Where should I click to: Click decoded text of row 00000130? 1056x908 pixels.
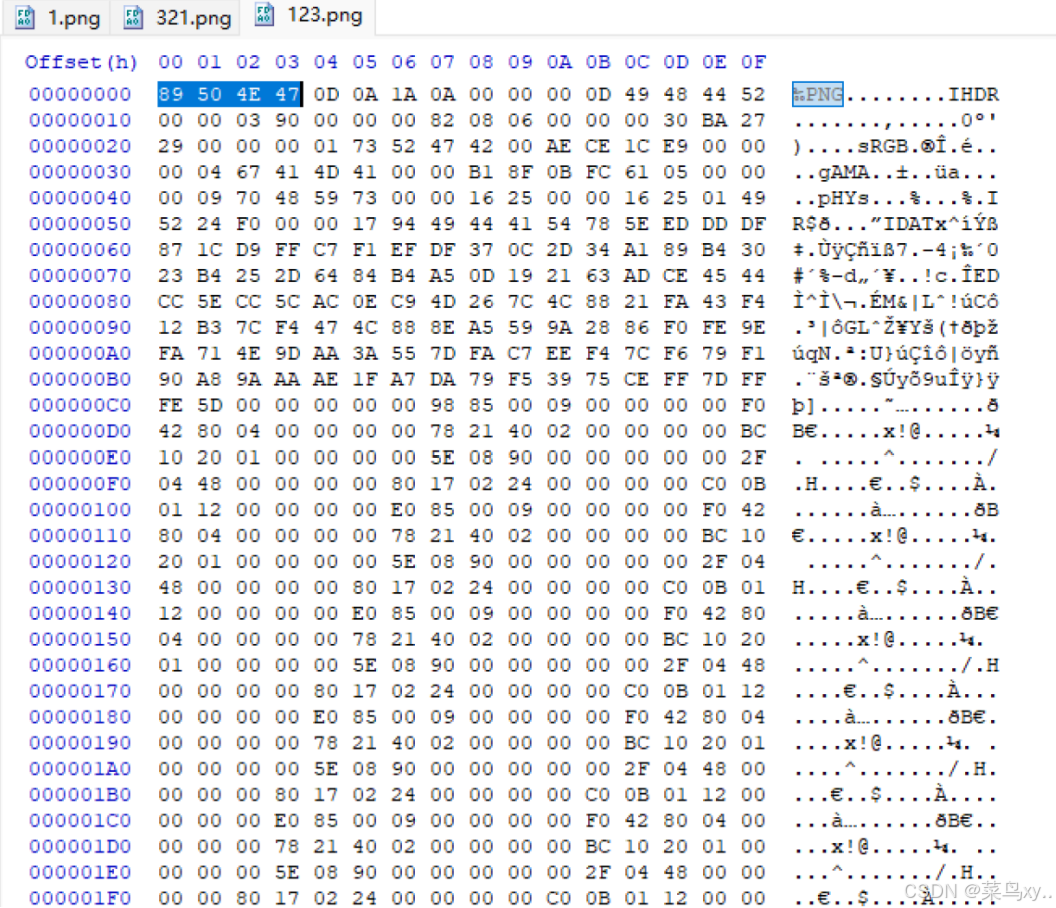pos(896,587)
